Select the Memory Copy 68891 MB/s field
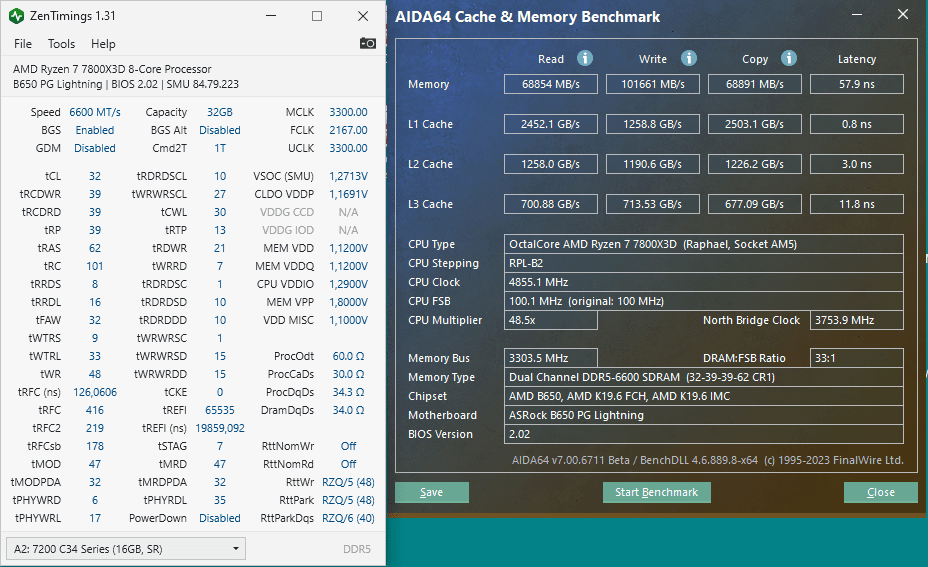 click(755, 84)
